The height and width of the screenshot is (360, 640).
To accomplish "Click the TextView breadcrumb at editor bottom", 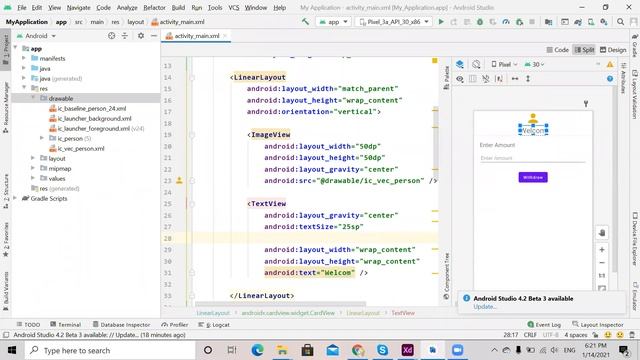I will point(403,313).
